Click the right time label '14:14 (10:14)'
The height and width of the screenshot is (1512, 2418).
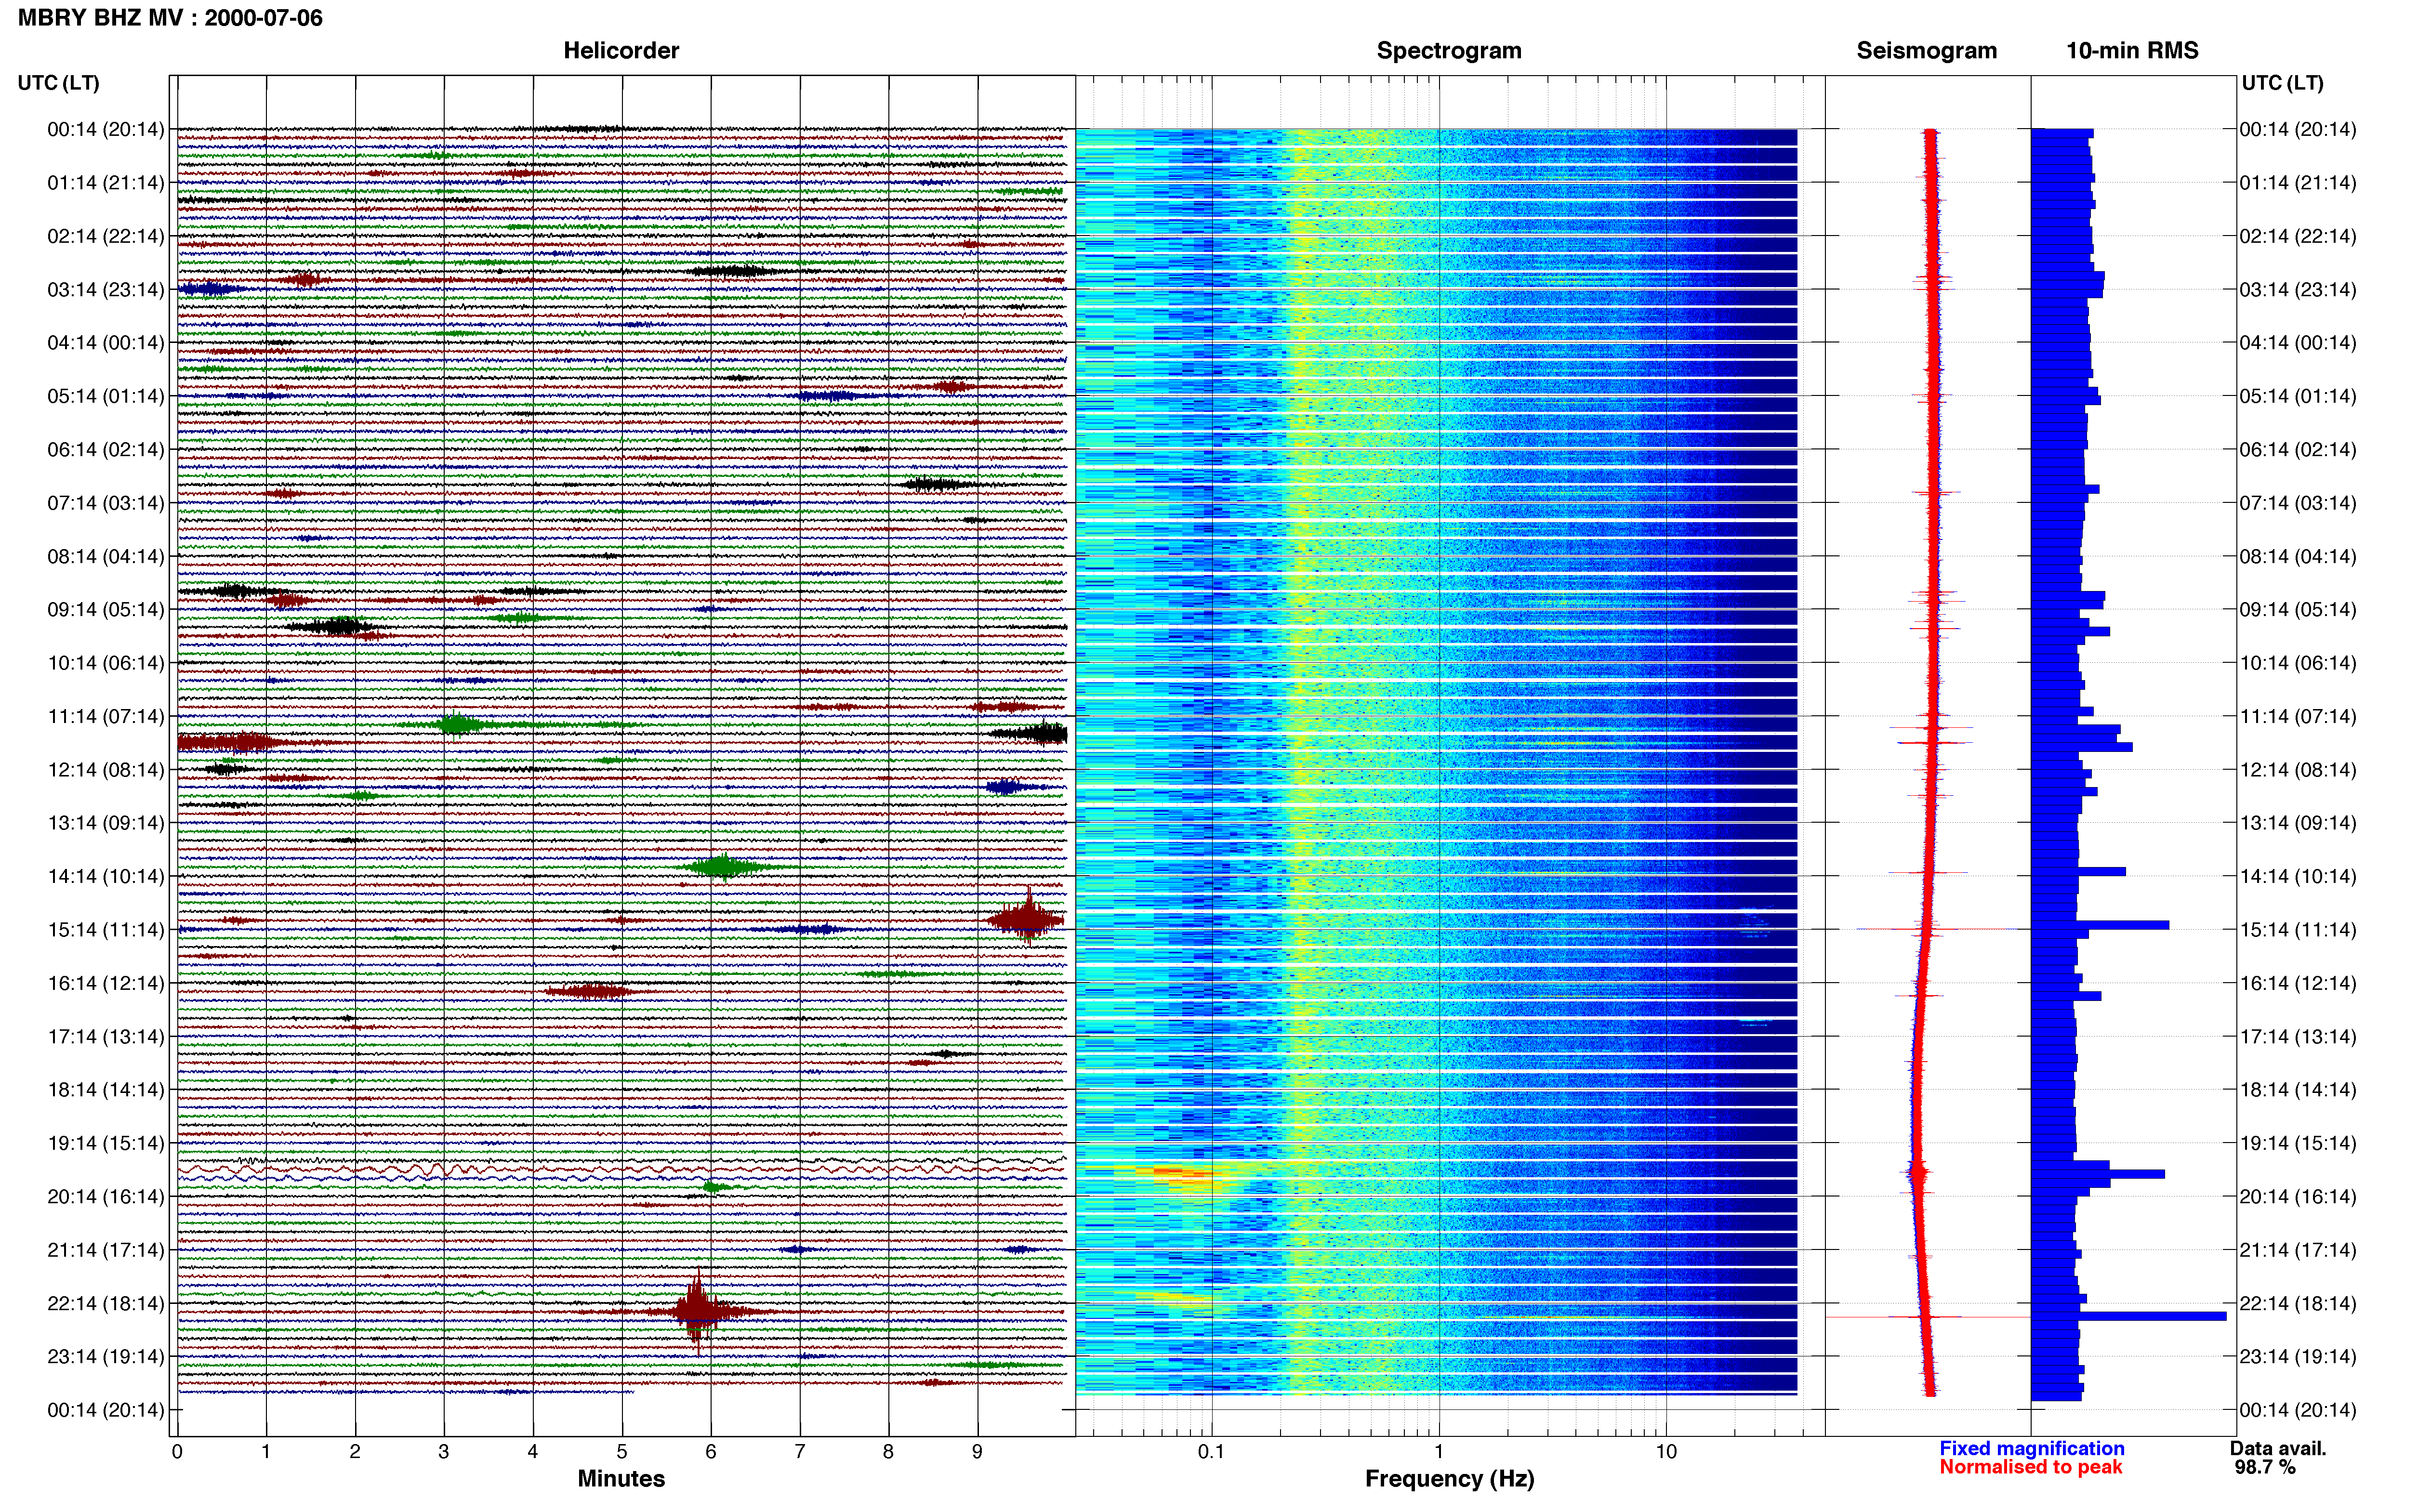point(2297,876)
